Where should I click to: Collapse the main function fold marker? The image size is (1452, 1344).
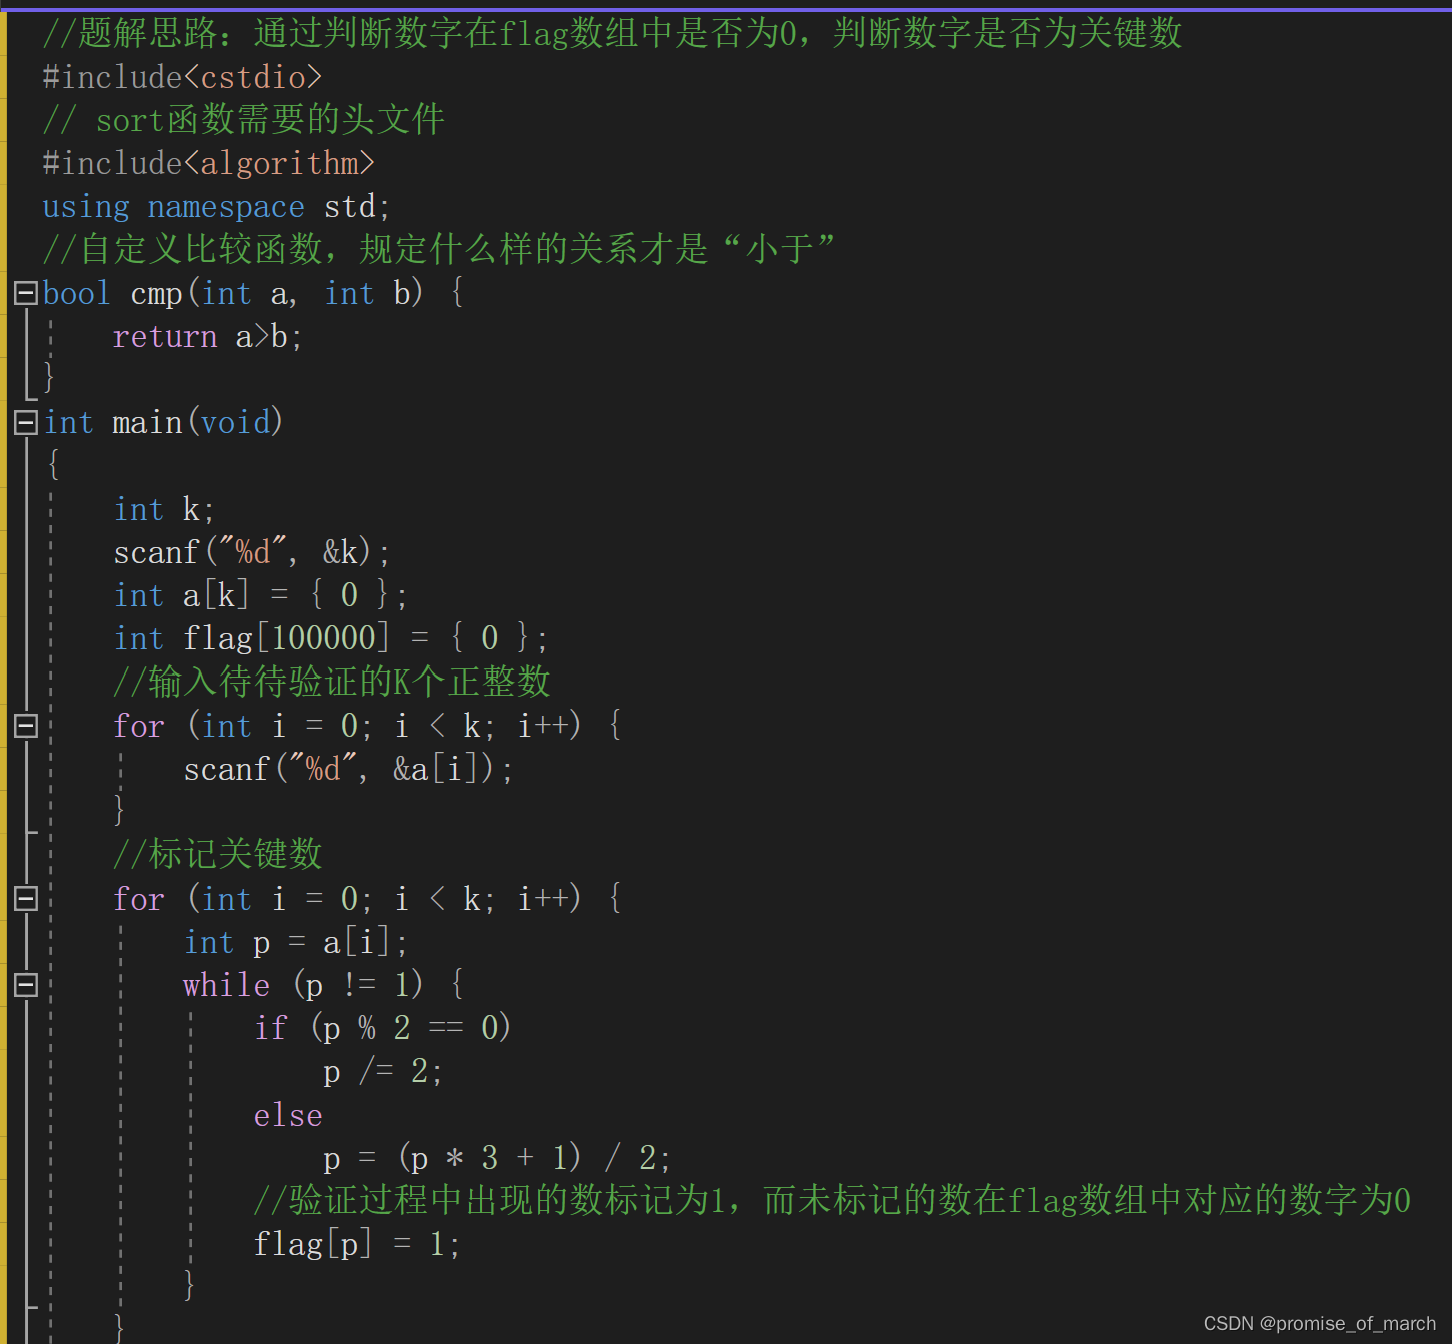[25, 422]
